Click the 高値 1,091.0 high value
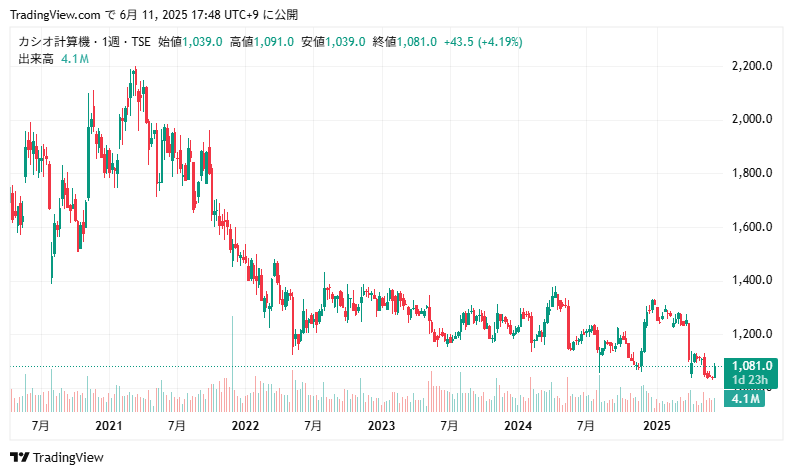The image size is (793, 475). tap(261, 41)
